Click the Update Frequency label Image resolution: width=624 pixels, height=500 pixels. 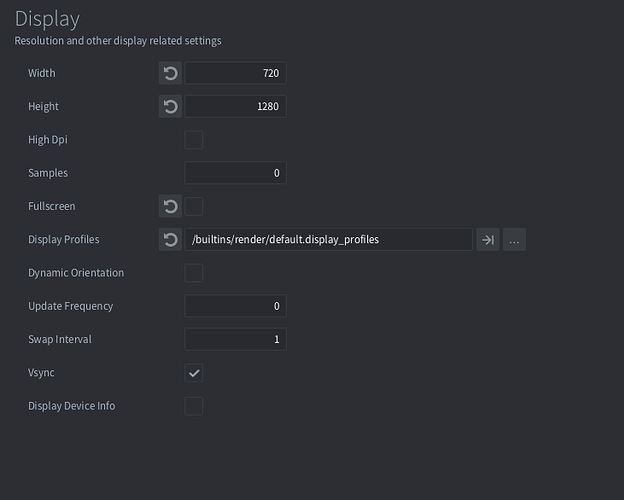tap(70, 306)
